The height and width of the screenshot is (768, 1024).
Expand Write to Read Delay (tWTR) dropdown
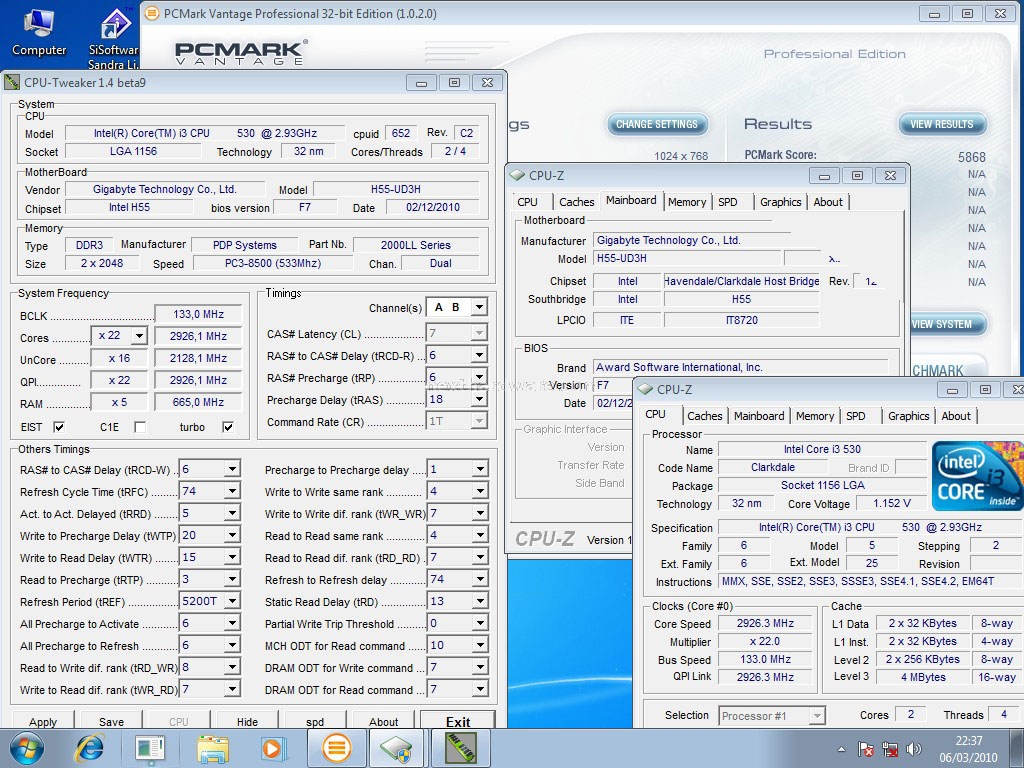(232, 557)
